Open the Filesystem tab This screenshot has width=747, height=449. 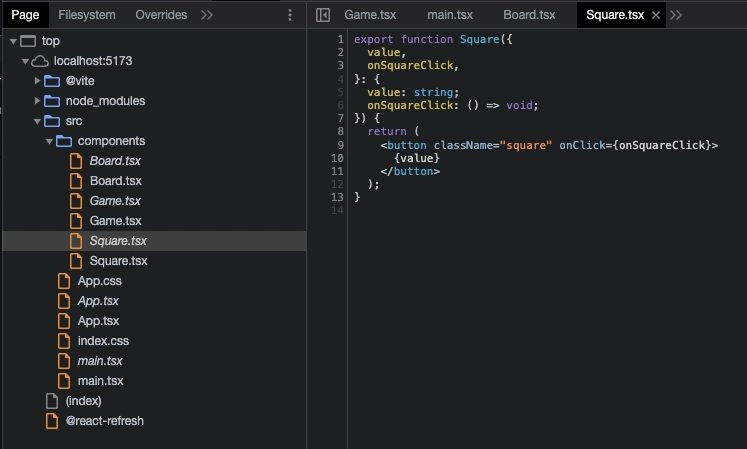coord(87,15)
